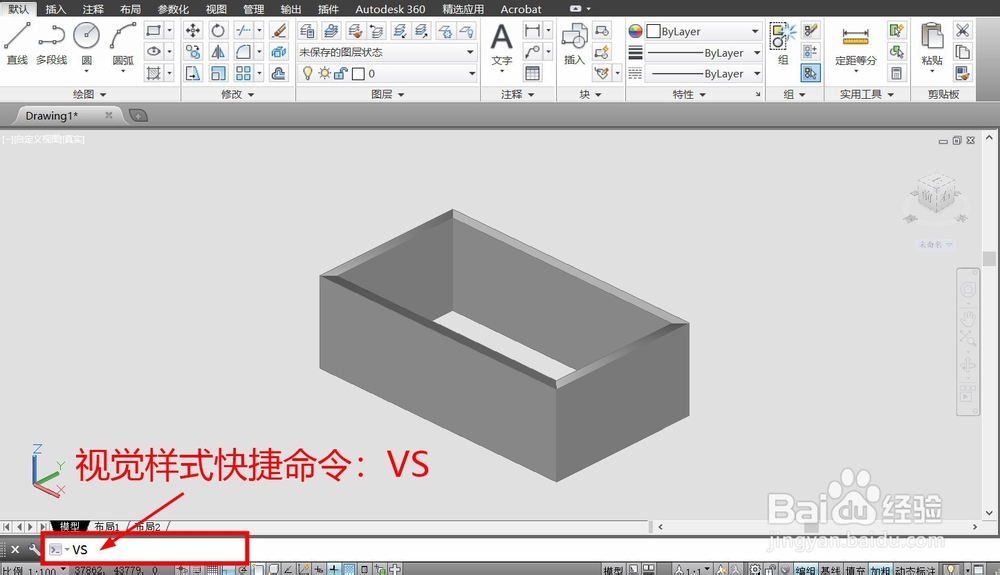Choose the Arc (圆弧) tool
Image resolution: width=1000 pixels, height=575 pixels.
(123, 45)
